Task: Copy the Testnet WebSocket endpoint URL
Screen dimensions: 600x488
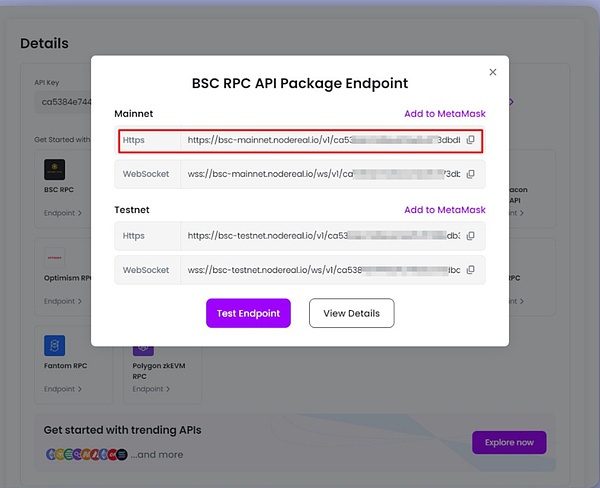Action: click(470, 270)
